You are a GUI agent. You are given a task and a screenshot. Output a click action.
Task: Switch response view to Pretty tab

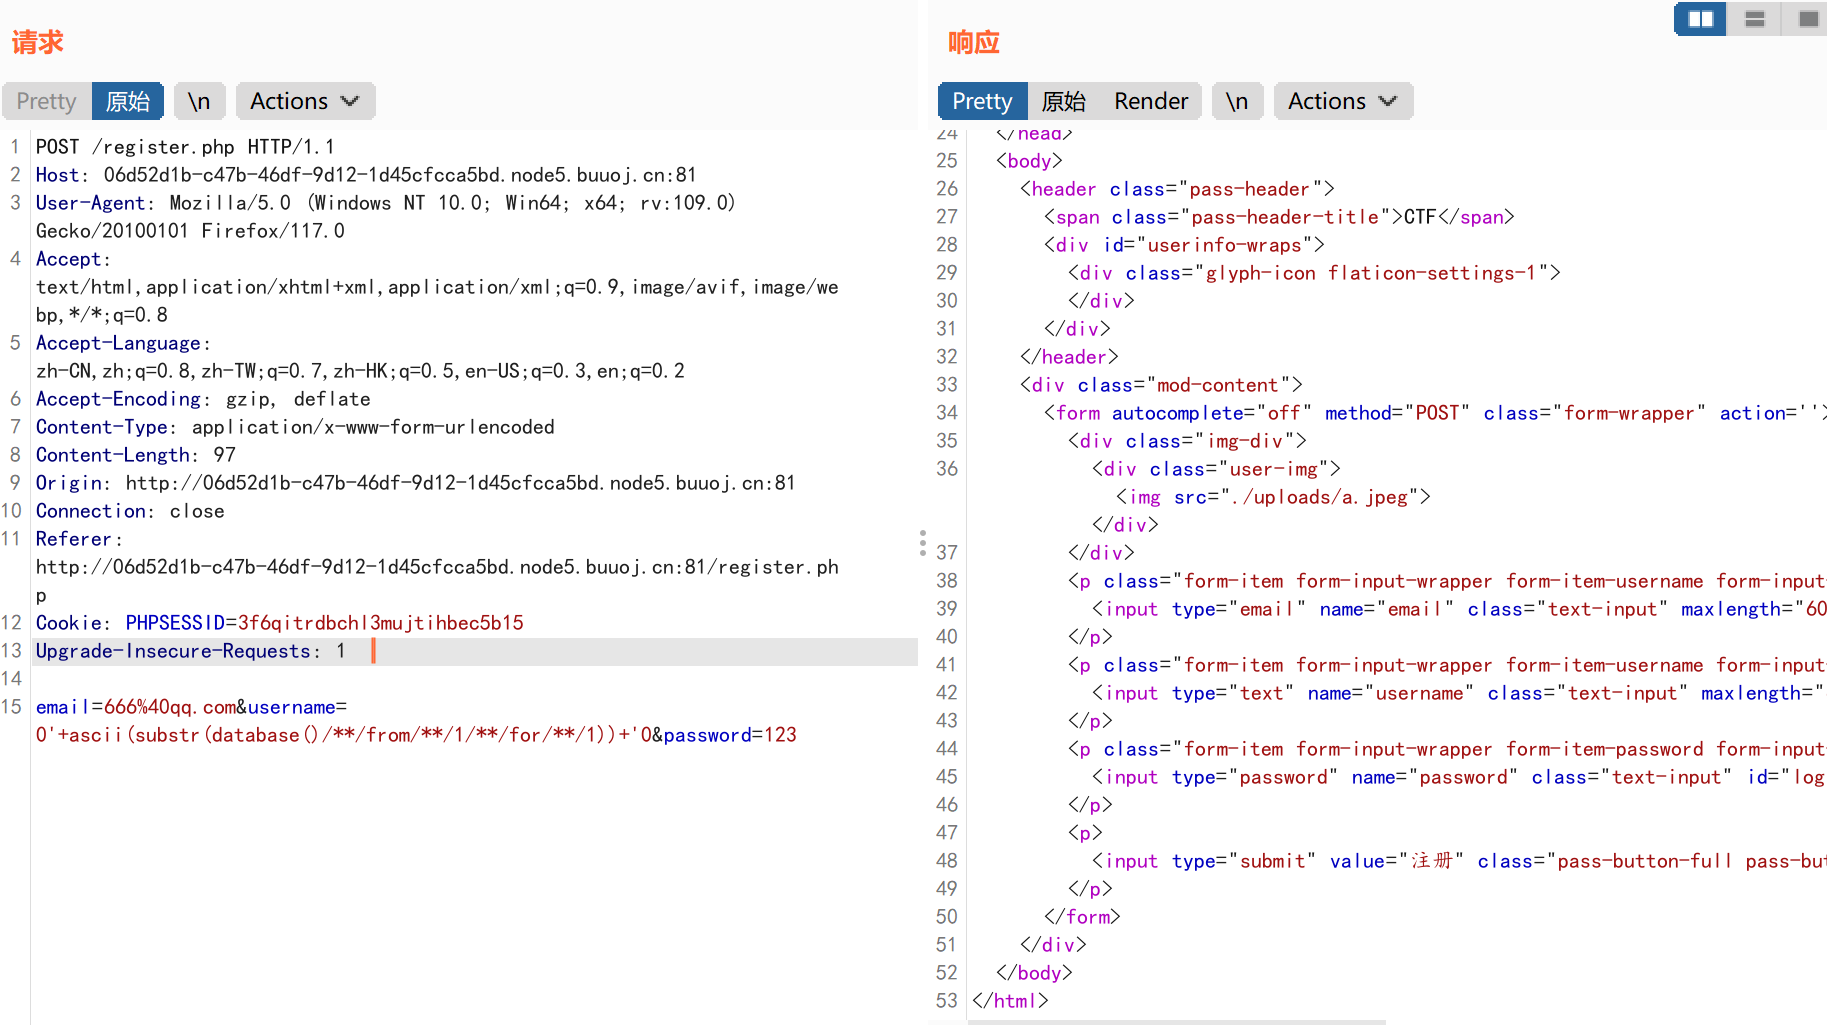(x=982, y=101)
